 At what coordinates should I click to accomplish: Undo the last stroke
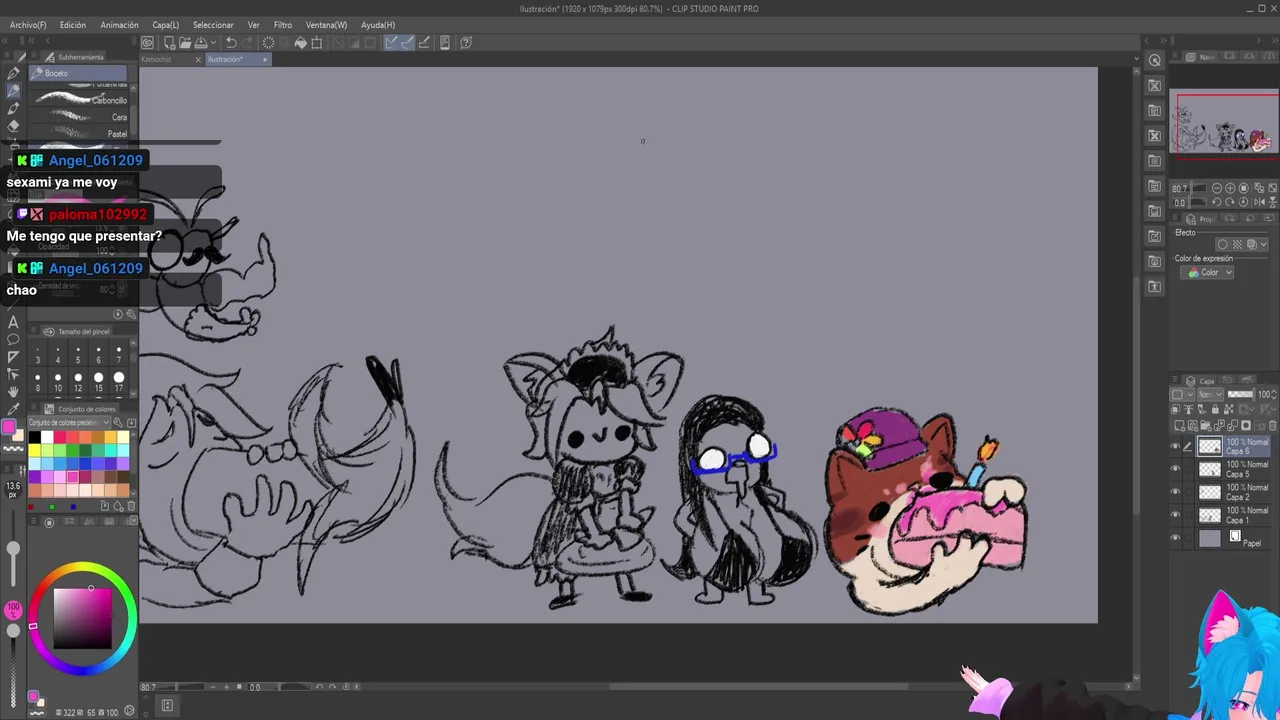[x=231, y=43]
